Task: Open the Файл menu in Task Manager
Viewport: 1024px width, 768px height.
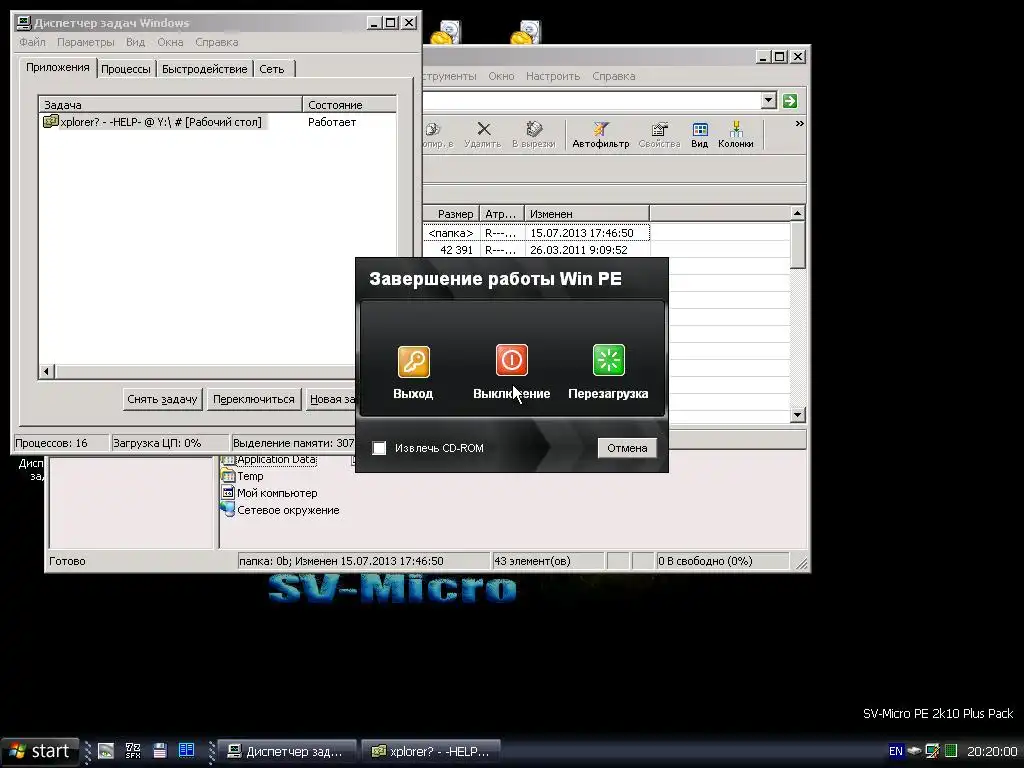Action: [32, 42]
